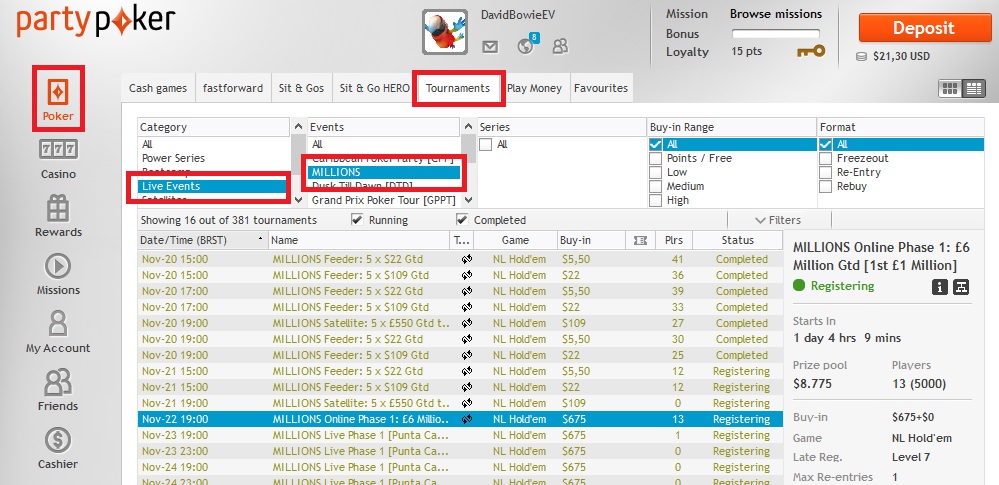Toggle the Series All checkbox
999x485 pixels.
pyautogui.click(x=485, y=145)
